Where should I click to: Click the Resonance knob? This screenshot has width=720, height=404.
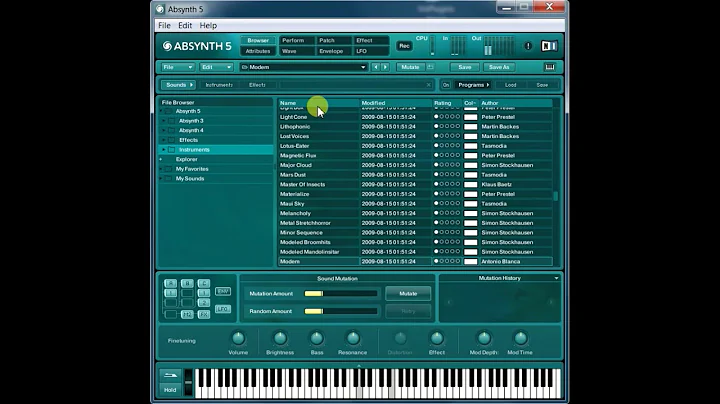click(353, 338)
